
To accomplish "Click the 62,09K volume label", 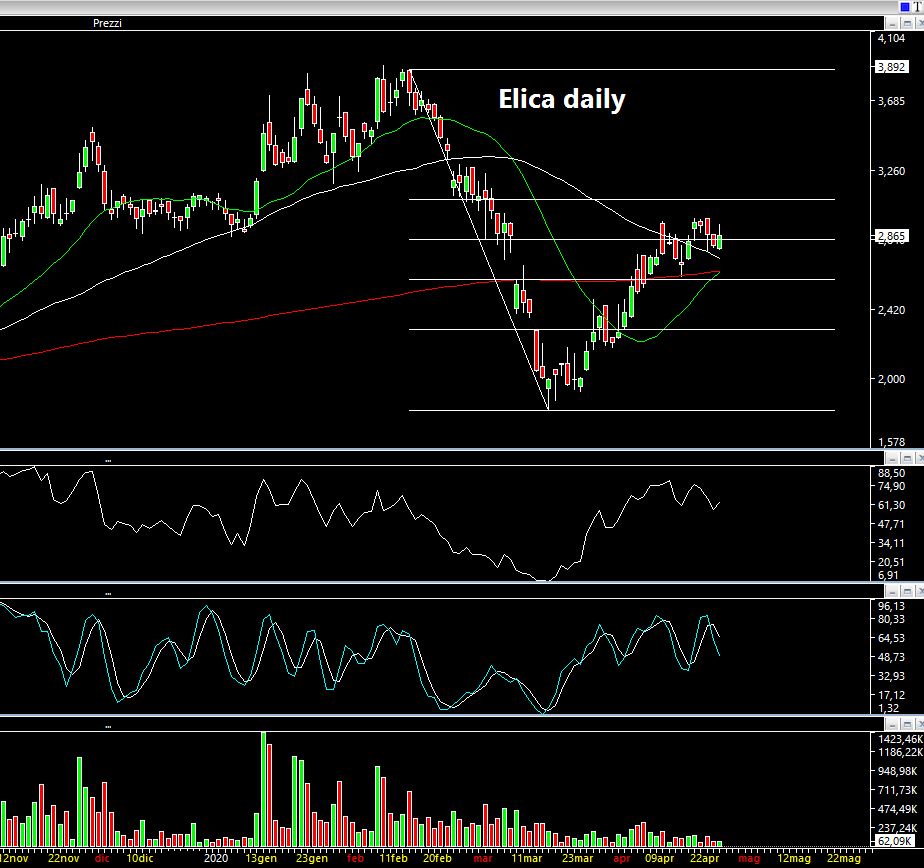I will [897, 841].
